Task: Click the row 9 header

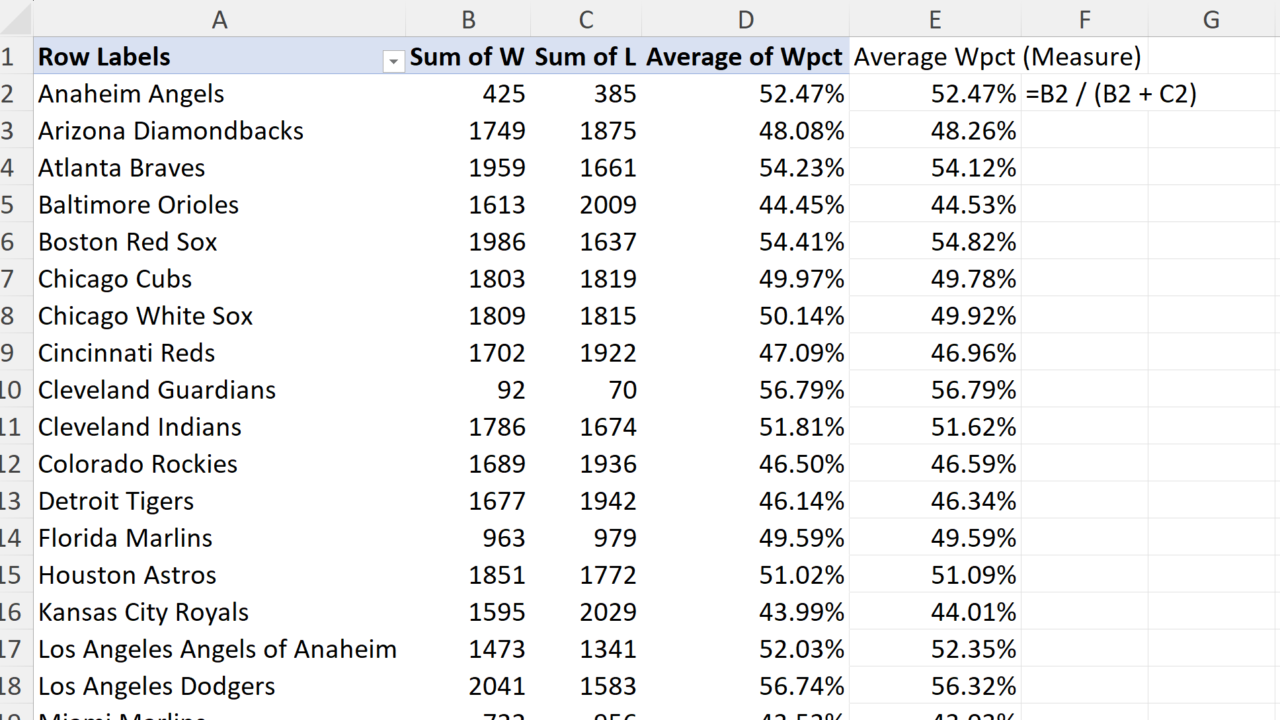Action: click(9, 353)
